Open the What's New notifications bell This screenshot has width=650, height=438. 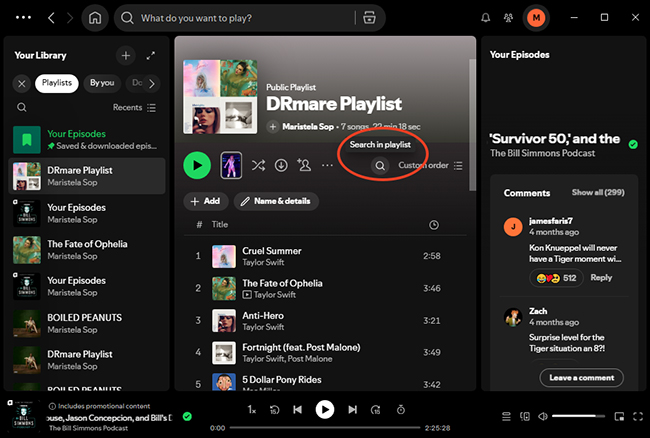[x=485, y=18]
